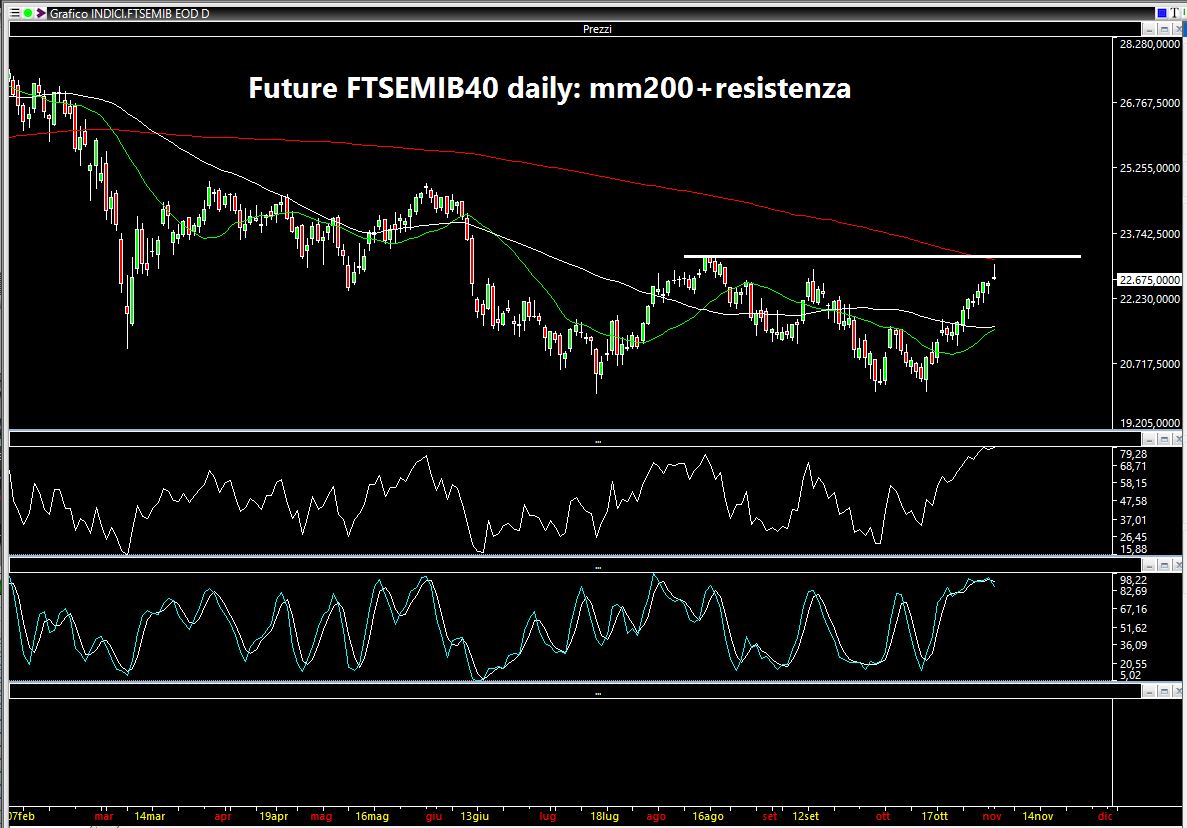Click the 23.742,5000 price axis label
Image resolution: width=1187 pixels, height=828 pixels.
tap(1150, 234)
